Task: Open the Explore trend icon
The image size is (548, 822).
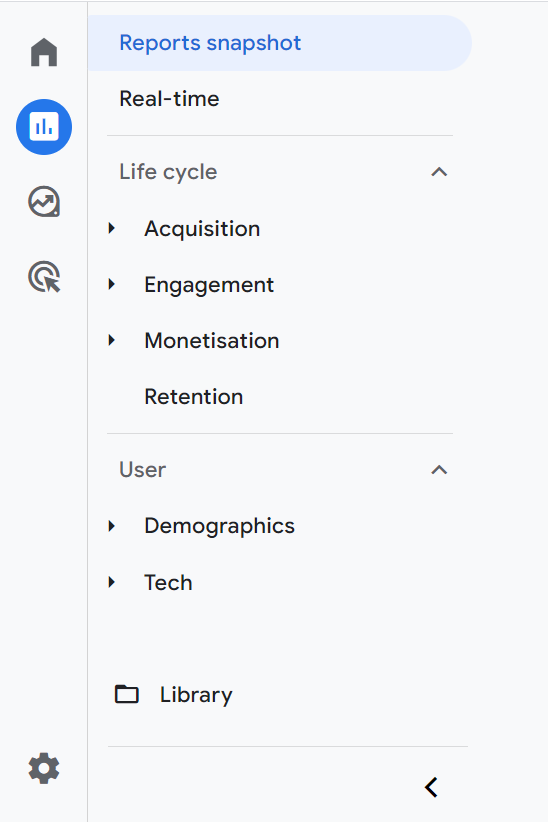Action: coord(44,202)
